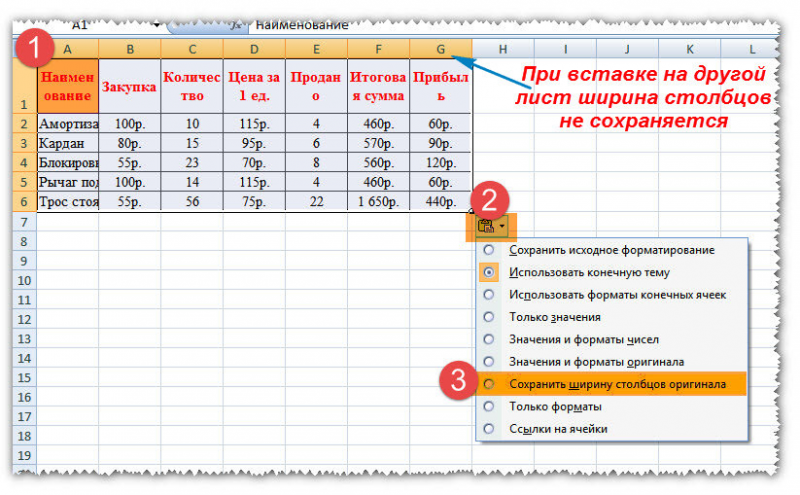This screenshot has width=800, height=495.
Task: Click the '570р.' total cell
Action: pyautogui.click(x=378, y=143)
